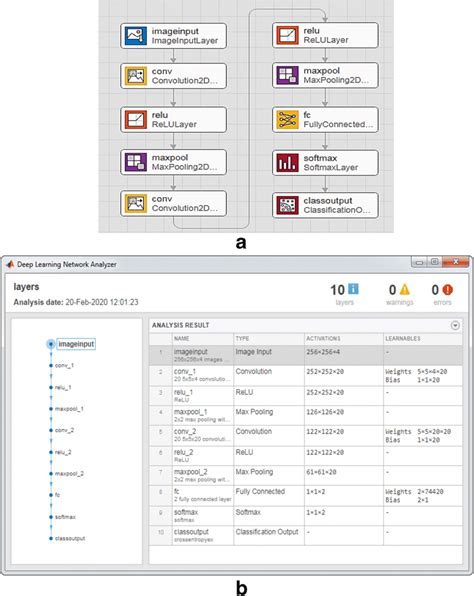Select the imageinput node in the graph
Viewport: 474px width, 596px height.
(x=76, y=344)
